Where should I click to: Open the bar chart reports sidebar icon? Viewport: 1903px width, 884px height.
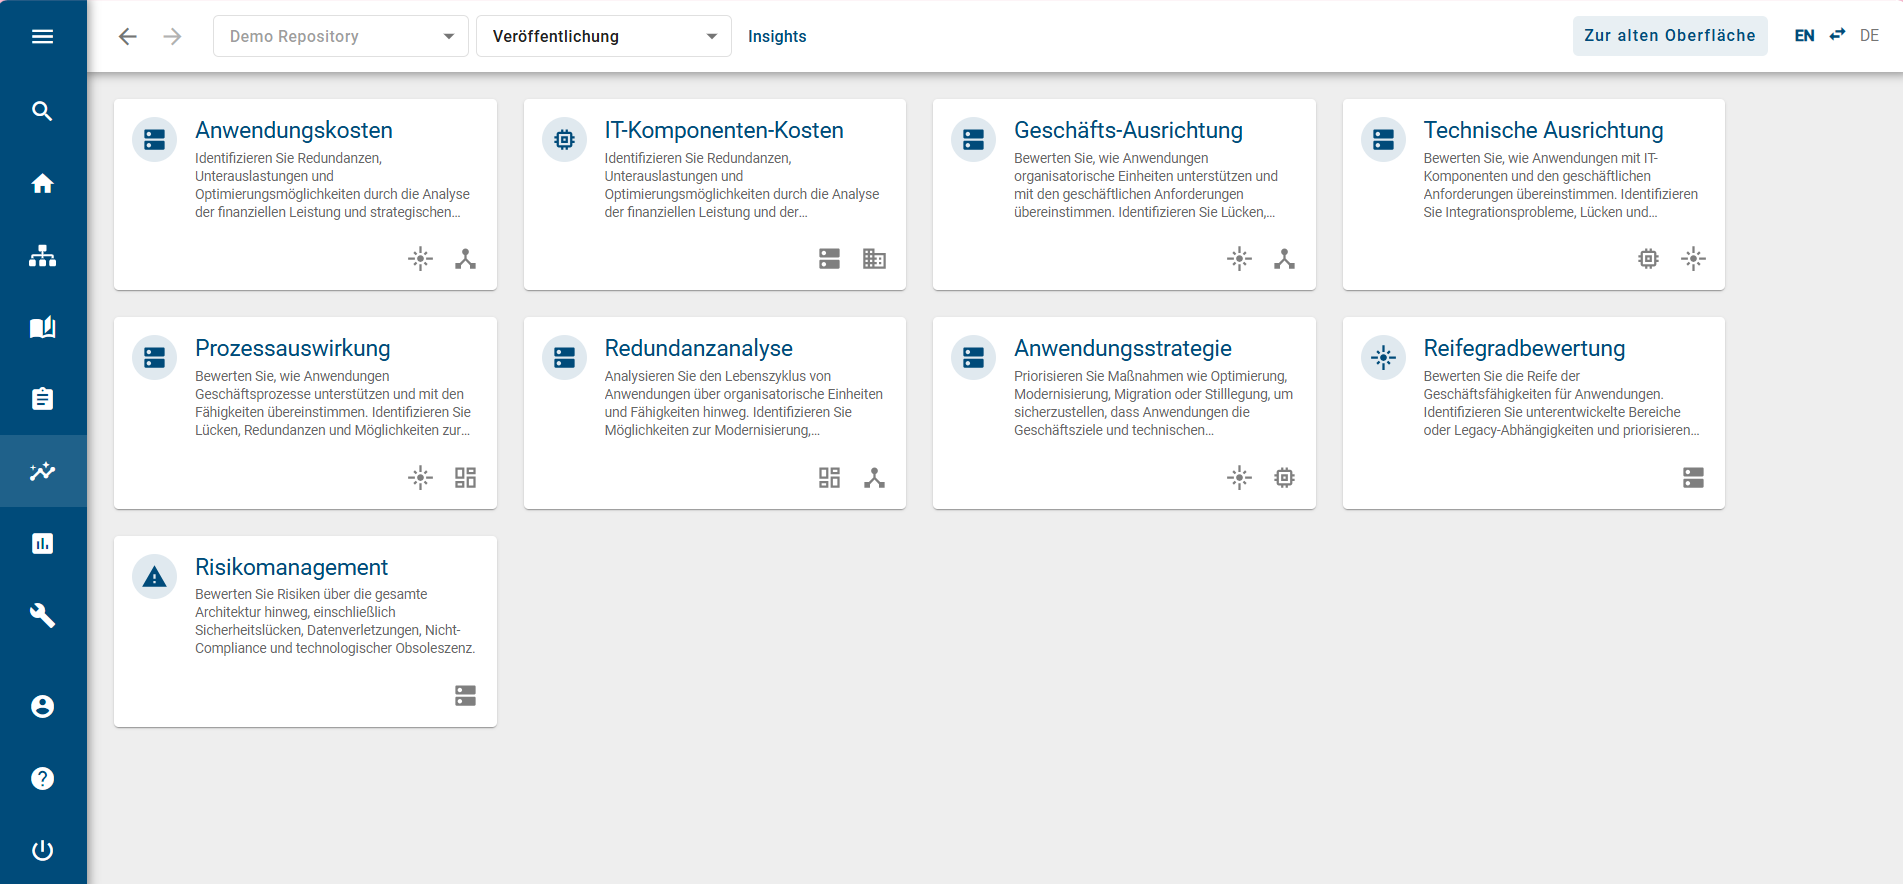42,543
